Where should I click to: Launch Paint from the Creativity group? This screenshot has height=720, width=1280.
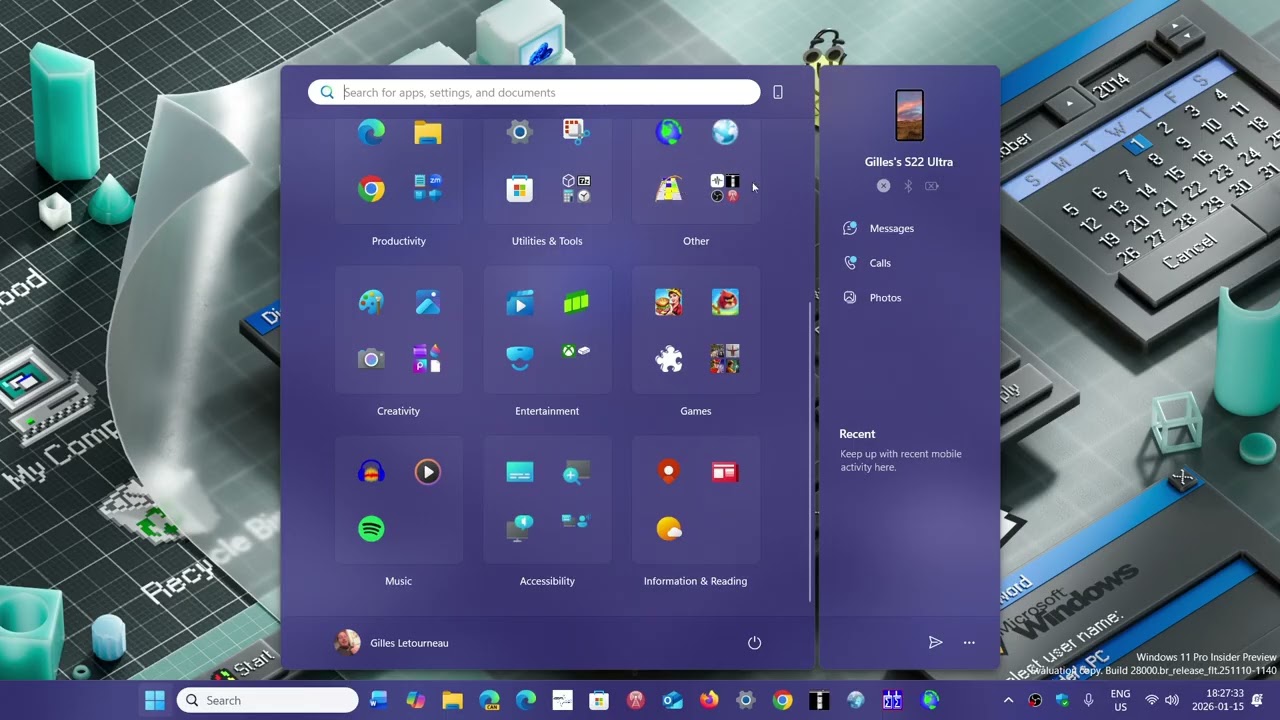[371, 303]
